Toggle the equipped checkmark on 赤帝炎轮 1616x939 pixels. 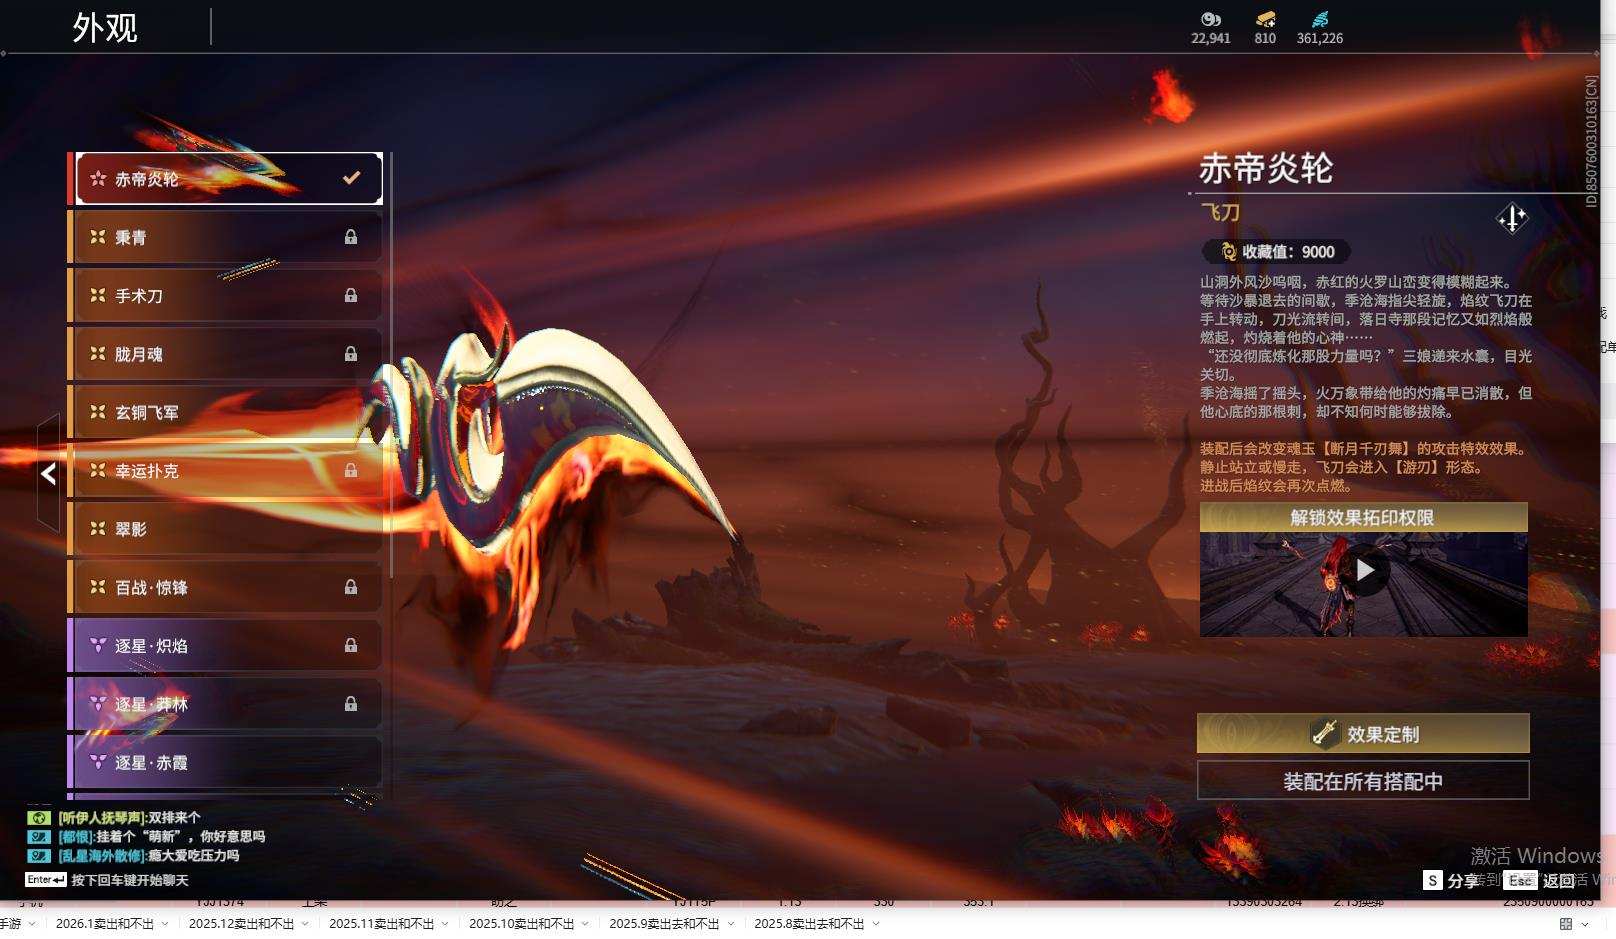coord(350,177)
